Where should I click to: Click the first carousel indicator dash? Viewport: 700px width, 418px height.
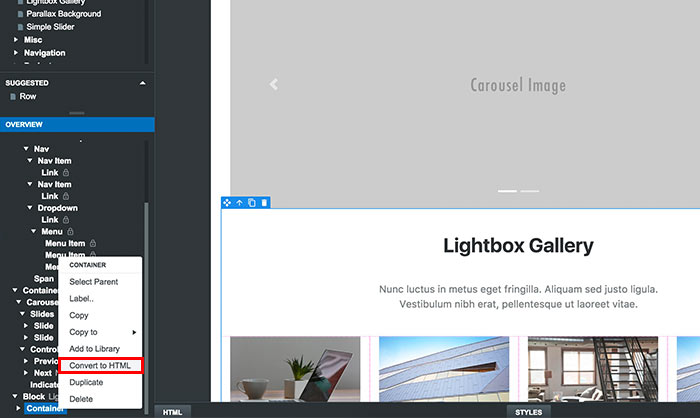(x=507, y=191)
